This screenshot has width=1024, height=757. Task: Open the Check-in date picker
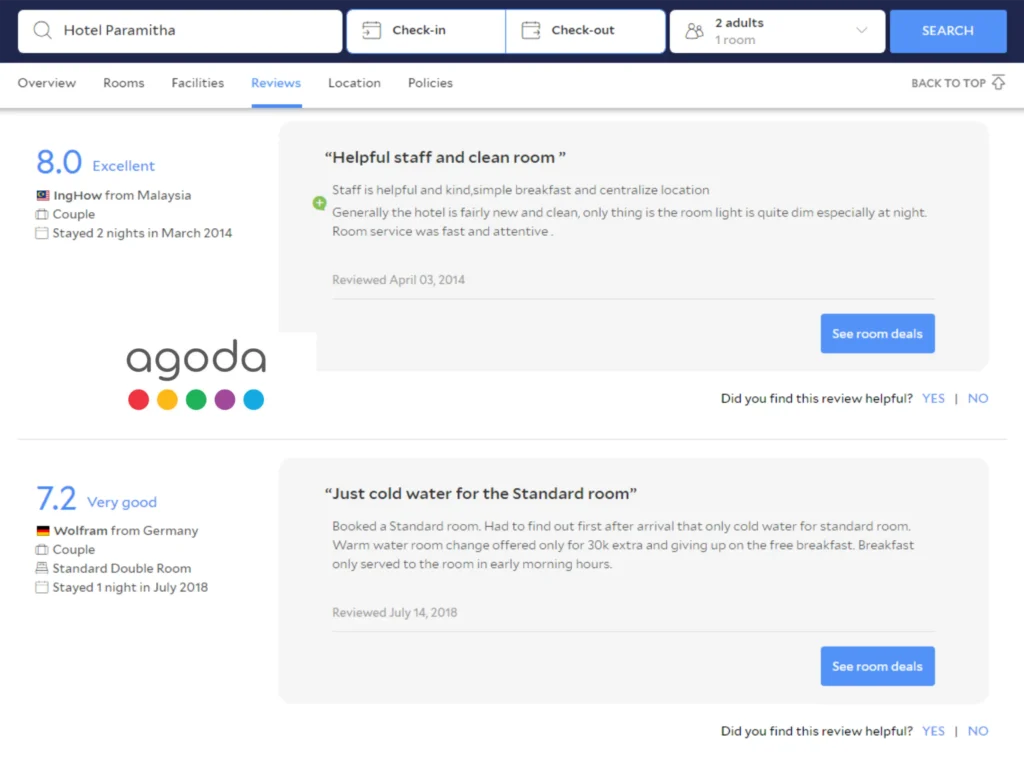[x=426, y=31]
